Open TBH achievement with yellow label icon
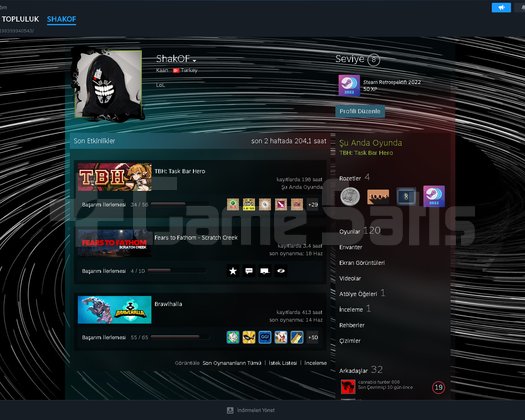The height and width of the screenshot is (420, 525). pos(249,204)
